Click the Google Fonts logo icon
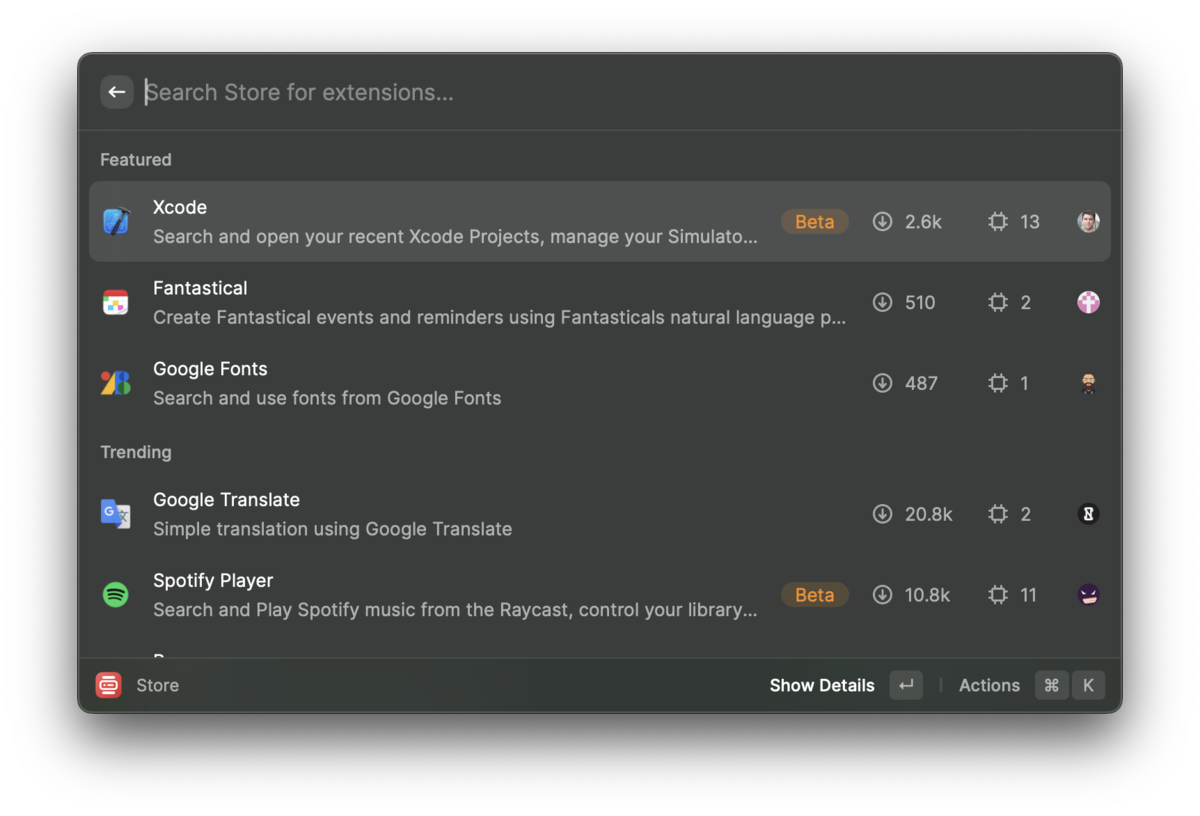This screenshot has height=816, width=1200. pos(116,383)
